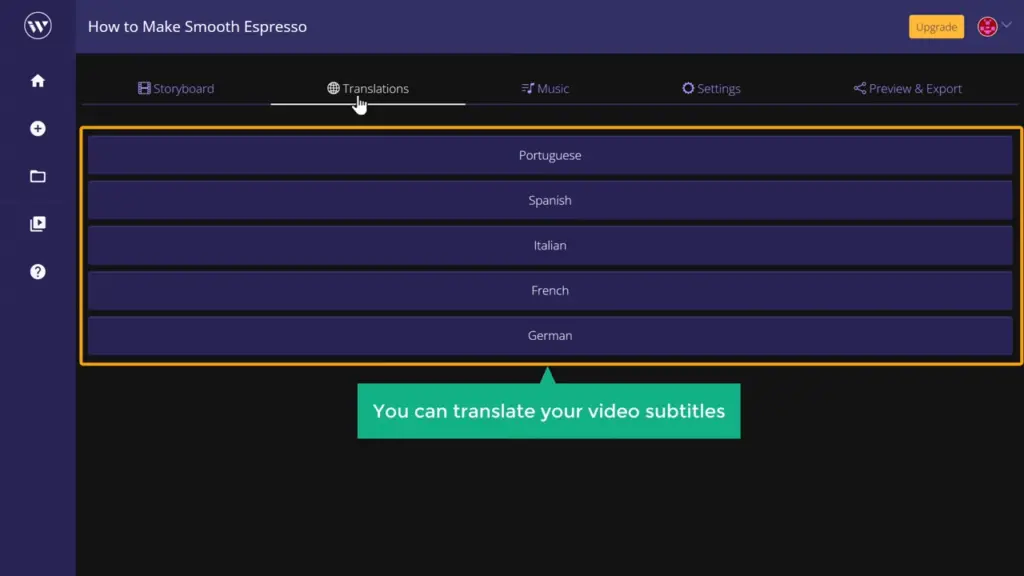
Task: Open the video library icon in sidebar
Action: click(38, 224)
